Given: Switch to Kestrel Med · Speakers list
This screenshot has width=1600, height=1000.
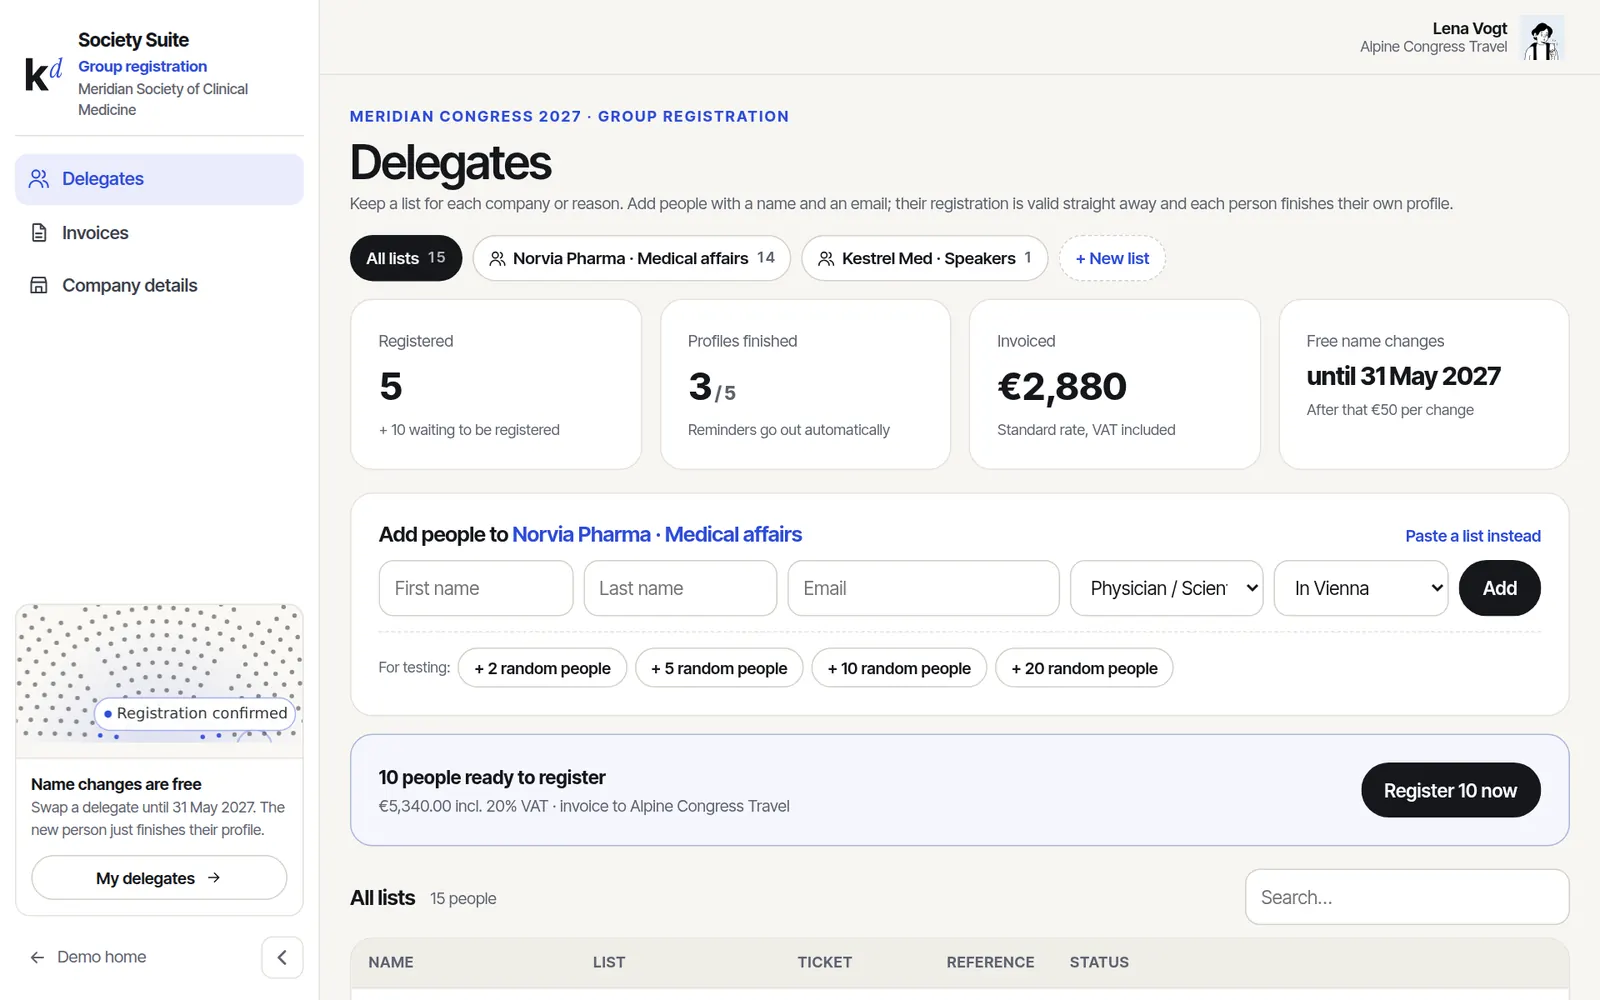Looking at the screenshot, I should coord(925,258).
